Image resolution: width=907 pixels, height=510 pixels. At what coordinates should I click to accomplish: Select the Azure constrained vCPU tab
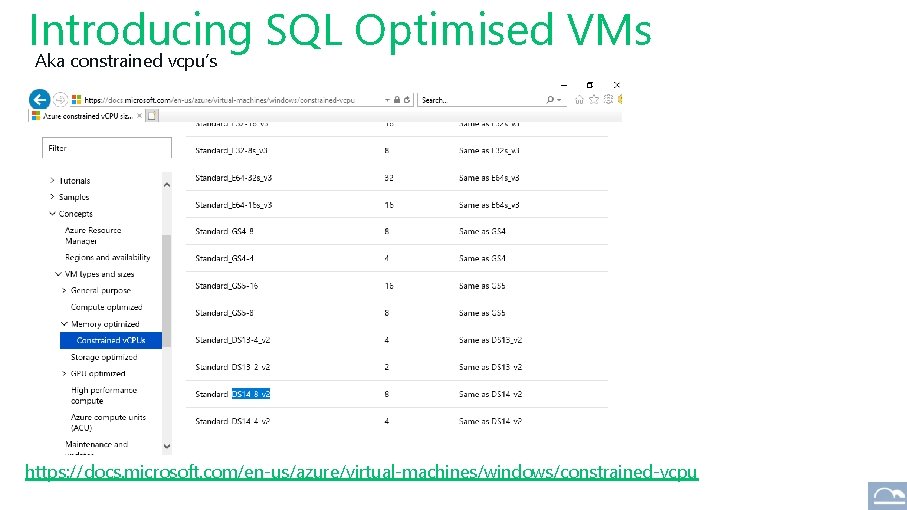(x=87, y=116)
